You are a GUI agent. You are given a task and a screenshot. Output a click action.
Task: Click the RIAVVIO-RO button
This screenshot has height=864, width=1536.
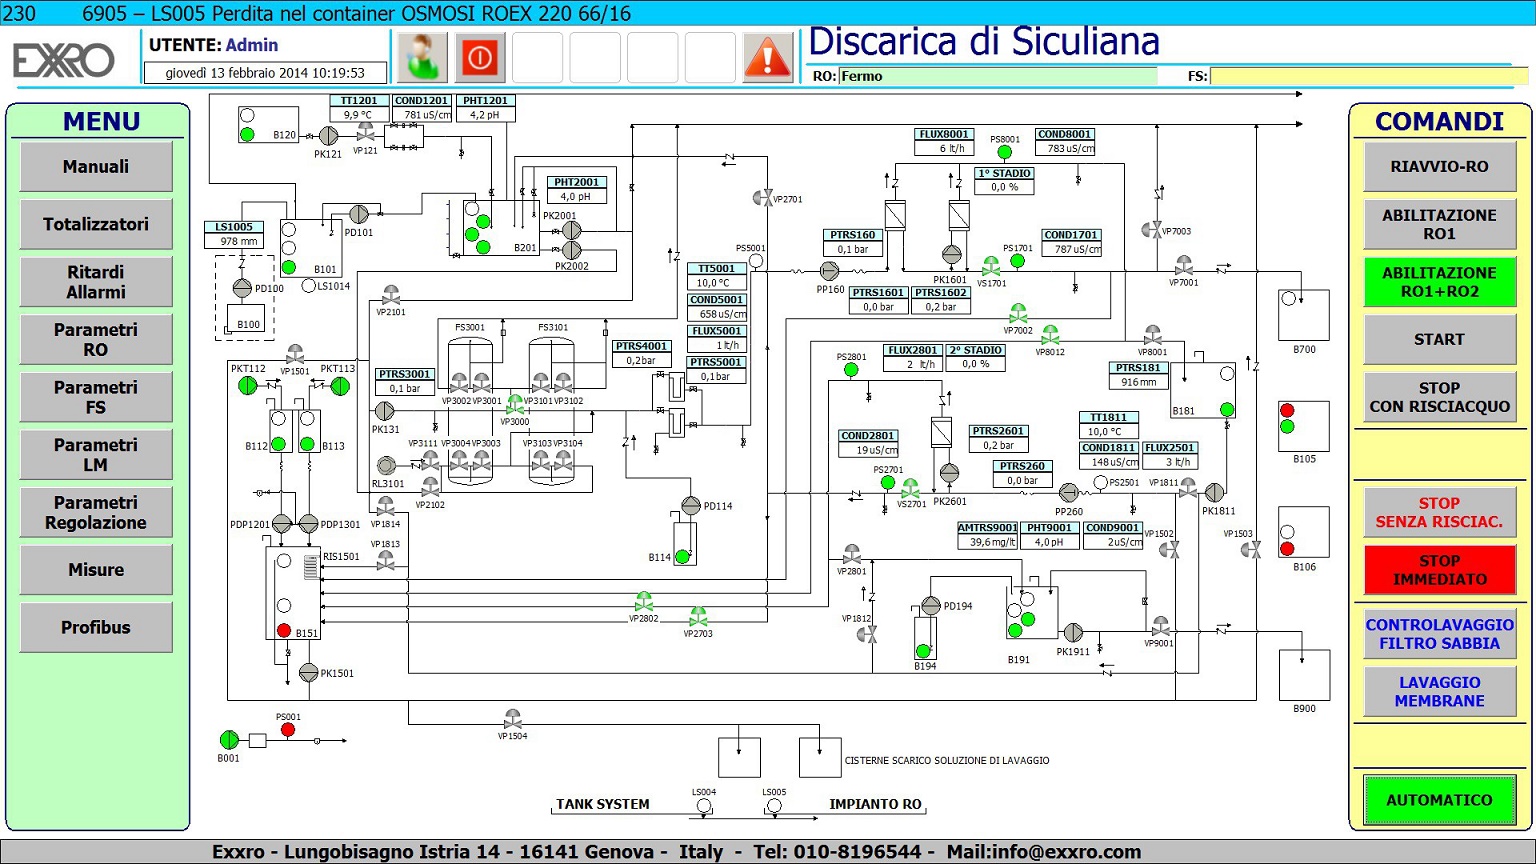coord(1439,167)
